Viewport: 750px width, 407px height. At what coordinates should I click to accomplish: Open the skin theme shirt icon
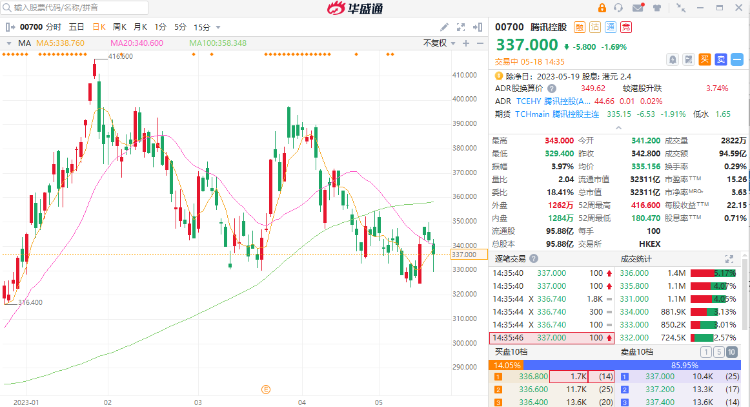pyautogui.click(x=657, y=8)
